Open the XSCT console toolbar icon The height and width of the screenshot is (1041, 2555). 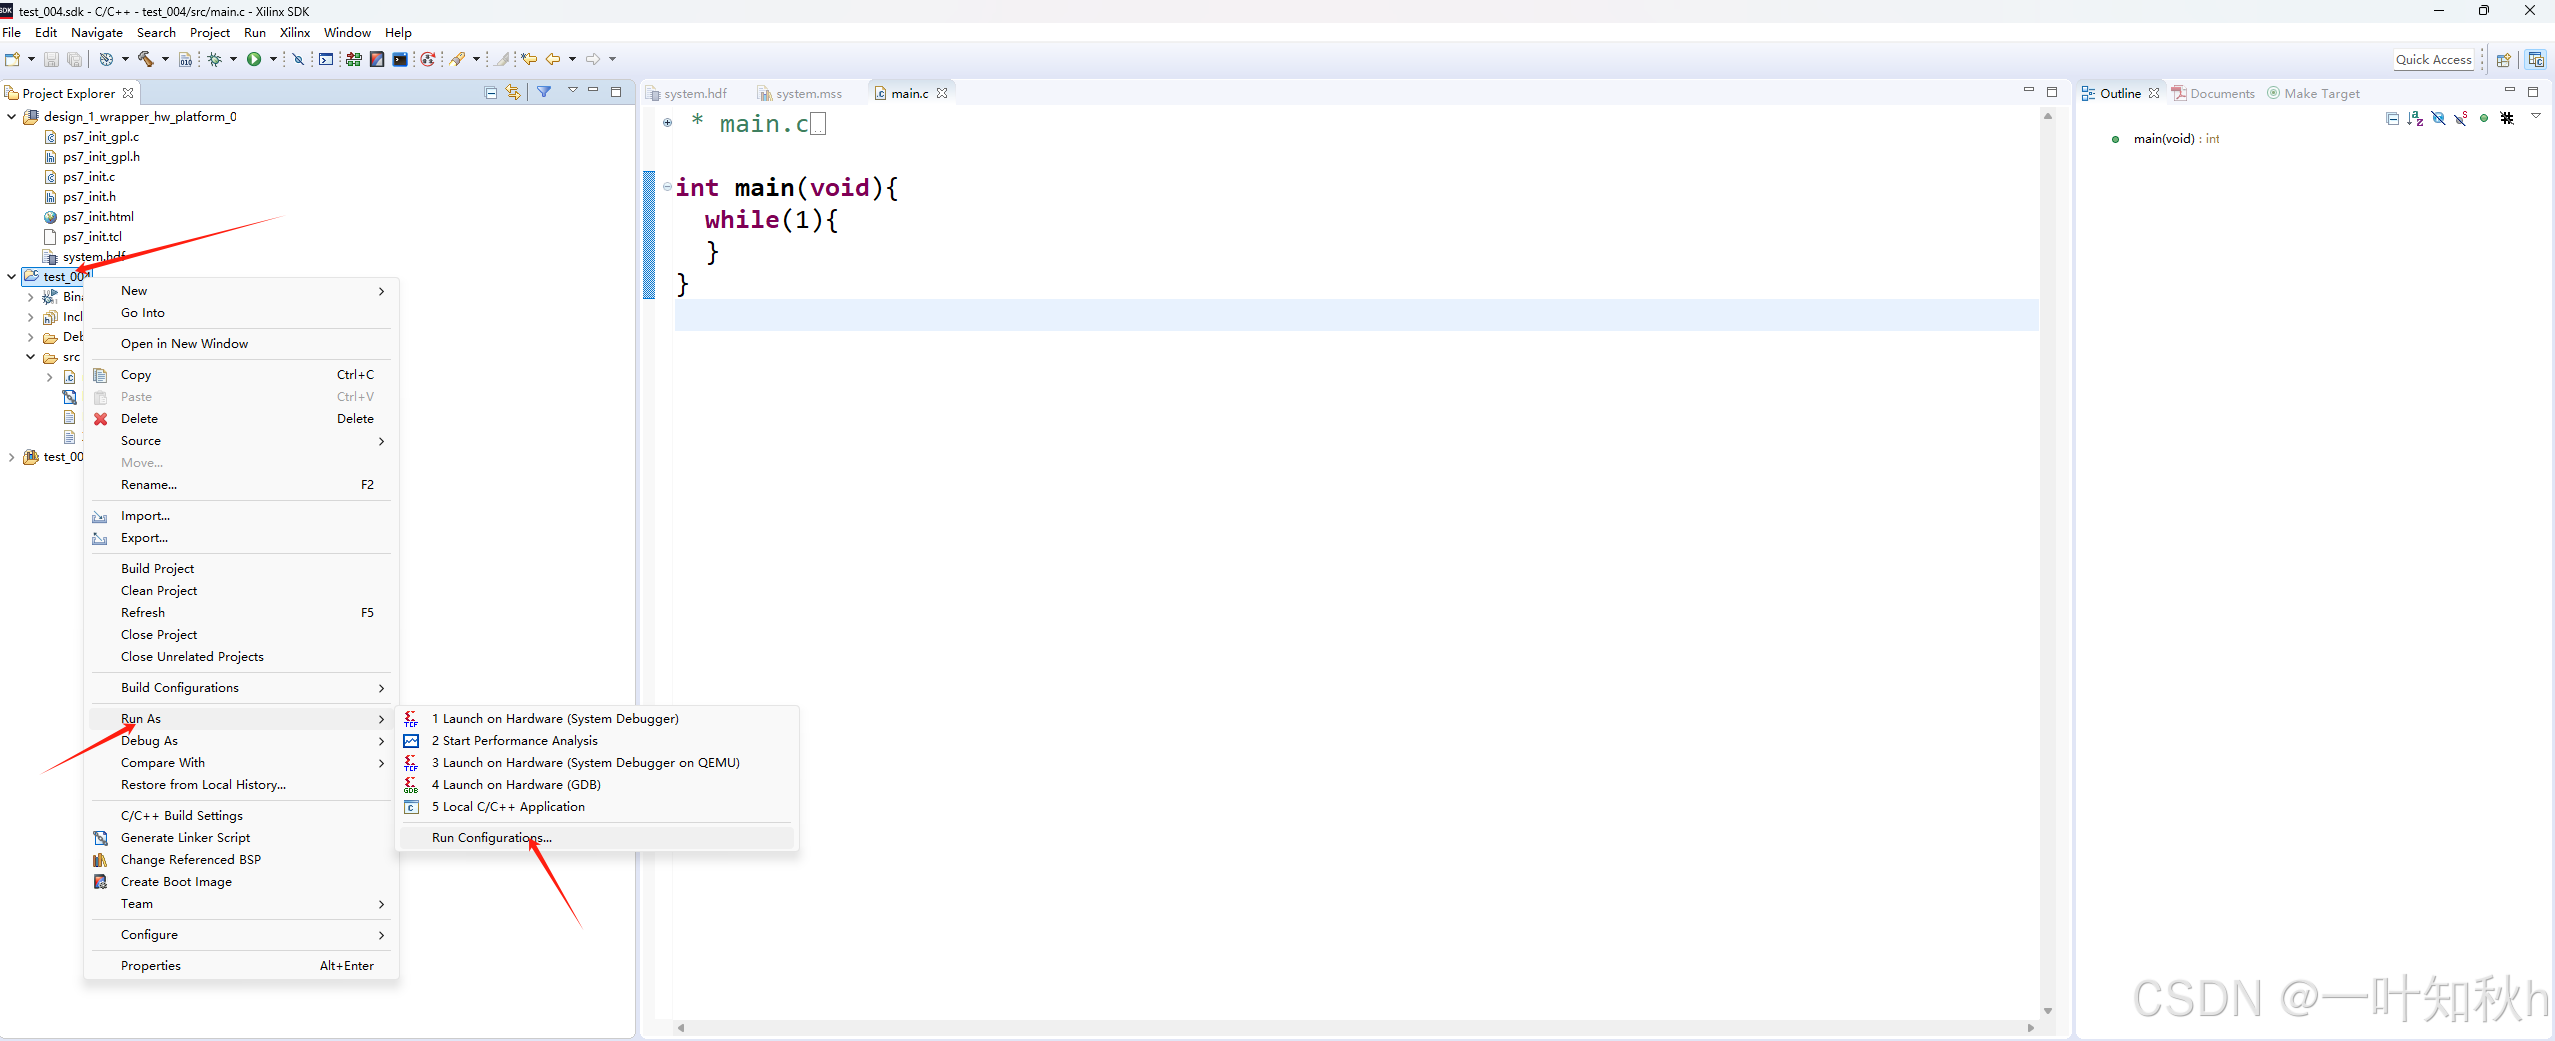(x=326, y=59)
